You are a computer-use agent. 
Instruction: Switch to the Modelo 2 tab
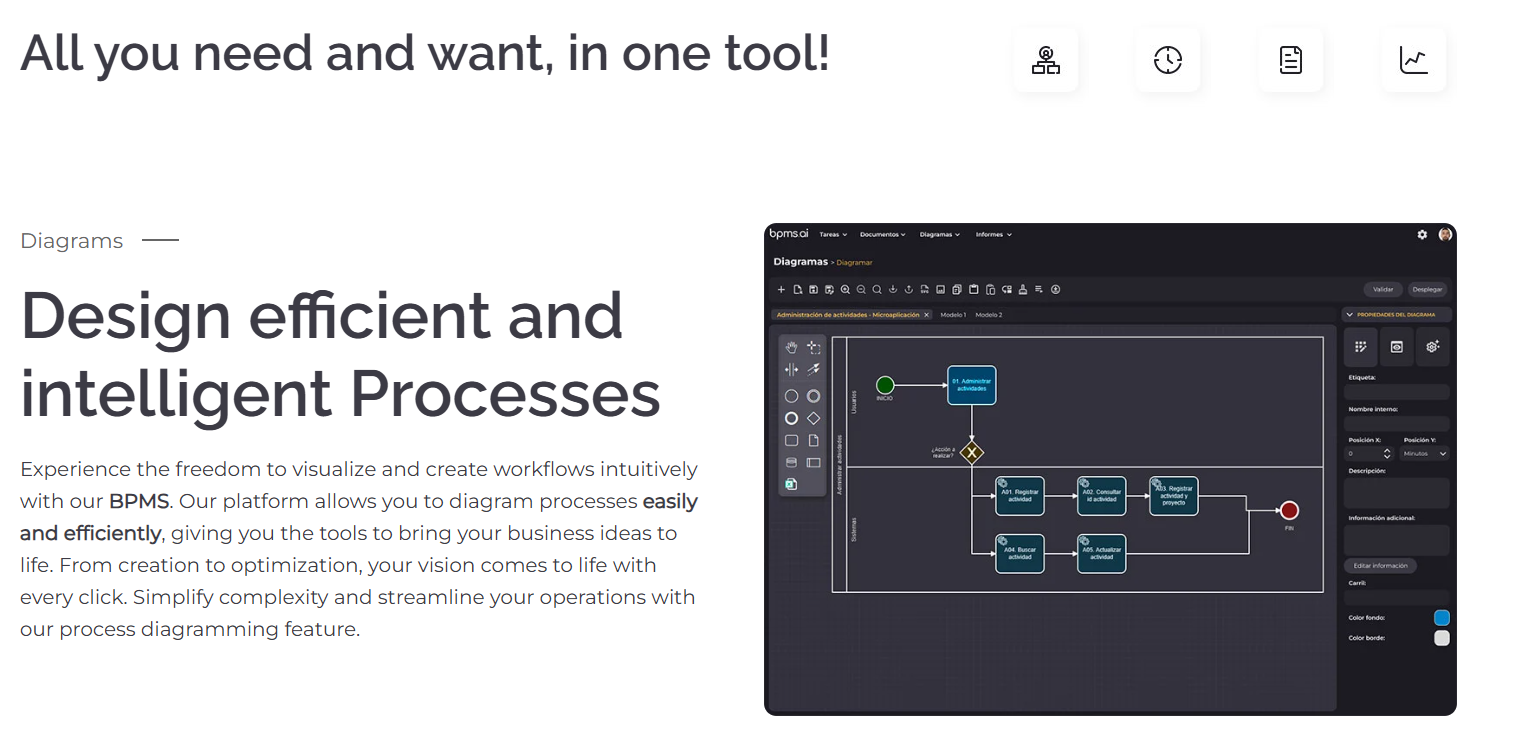(989, 315)
